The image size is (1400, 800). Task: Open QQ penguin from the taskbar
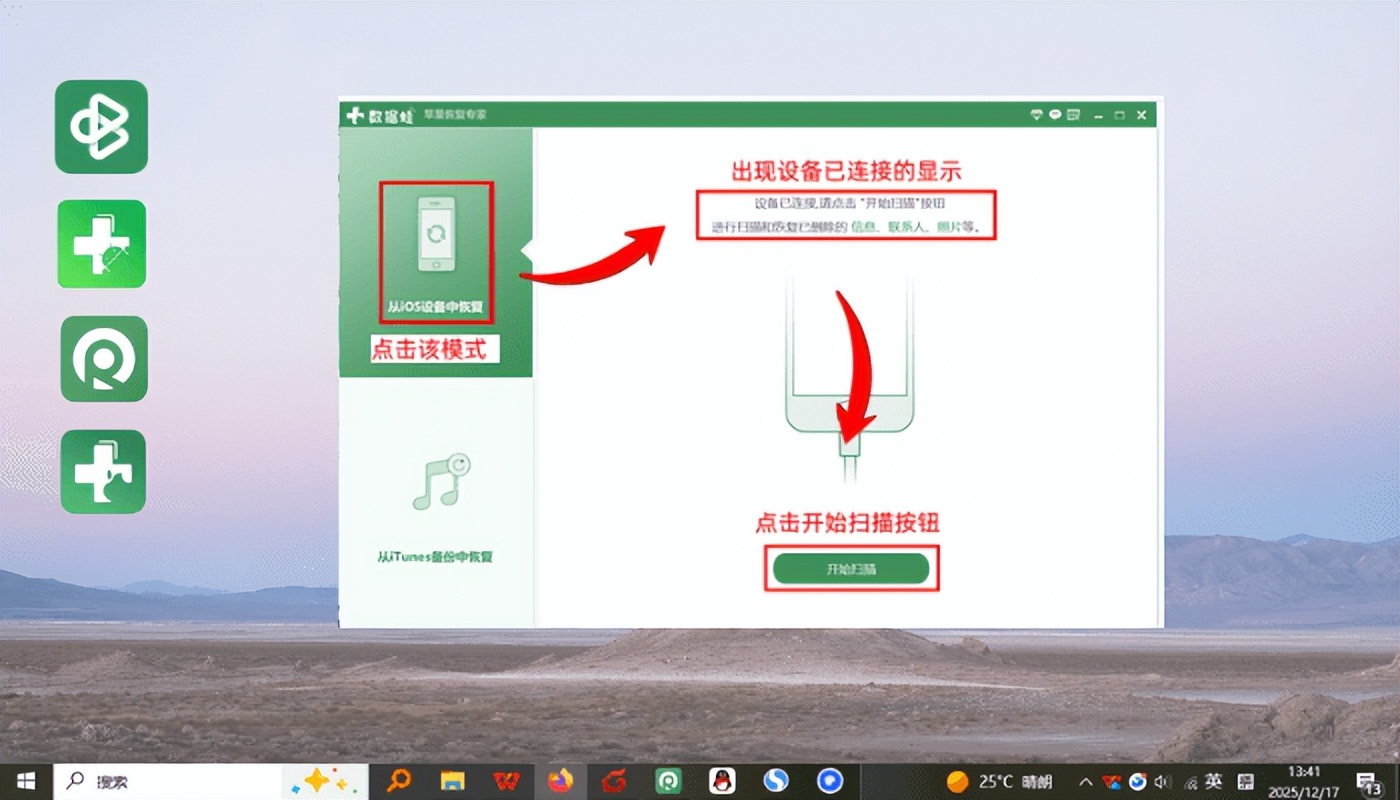point(721,781)
